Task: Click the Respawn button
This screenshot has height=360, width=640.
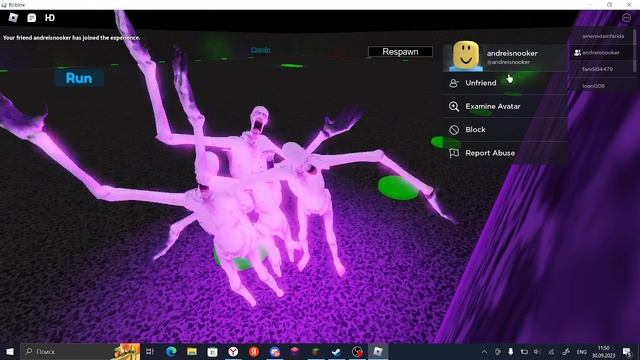Action: [x=400, y=52]
